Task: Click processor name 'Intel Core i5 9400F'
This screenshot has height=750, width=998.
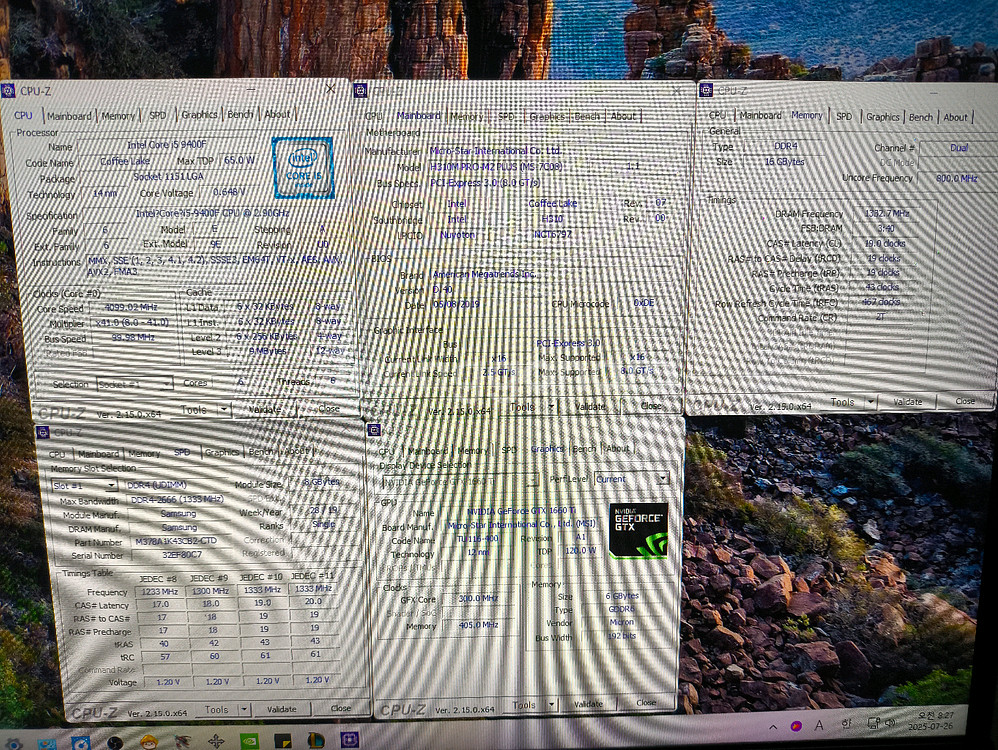Action: [167, 145]
